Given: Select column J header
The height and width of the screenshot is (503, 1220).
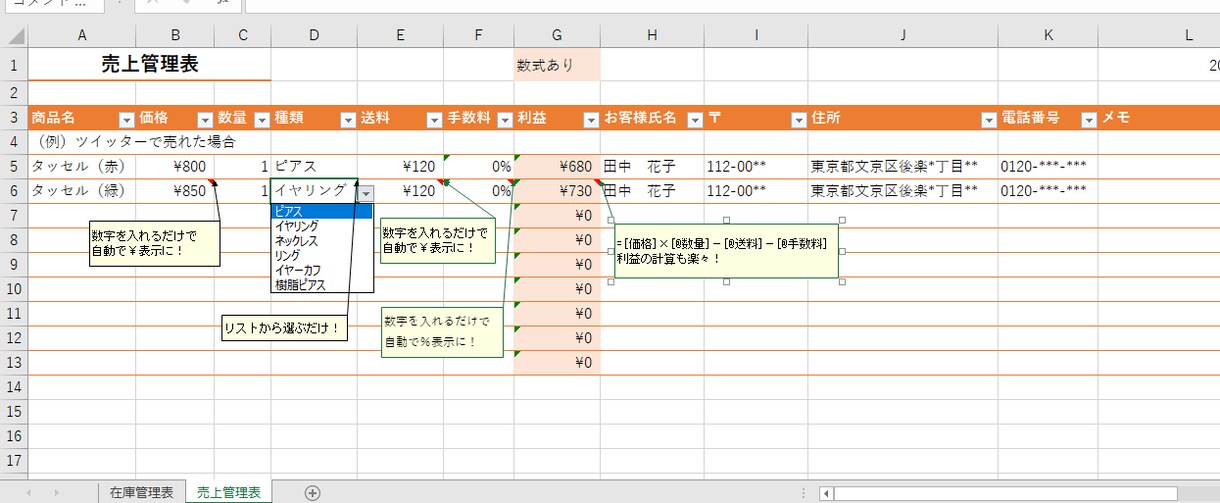Looking at the screenshot, I should (903, 36).
